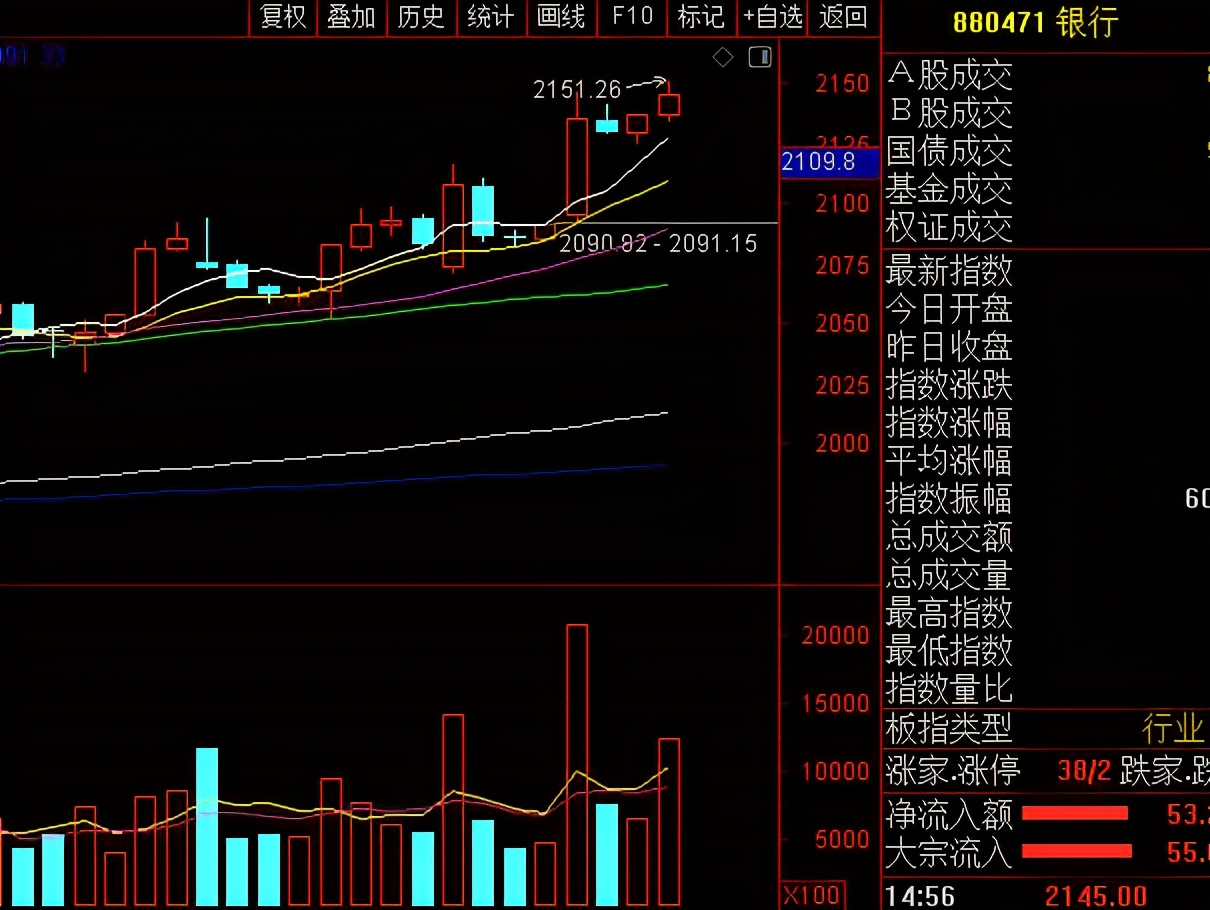Click the diamond marker icon above the chart

[723, 57]
